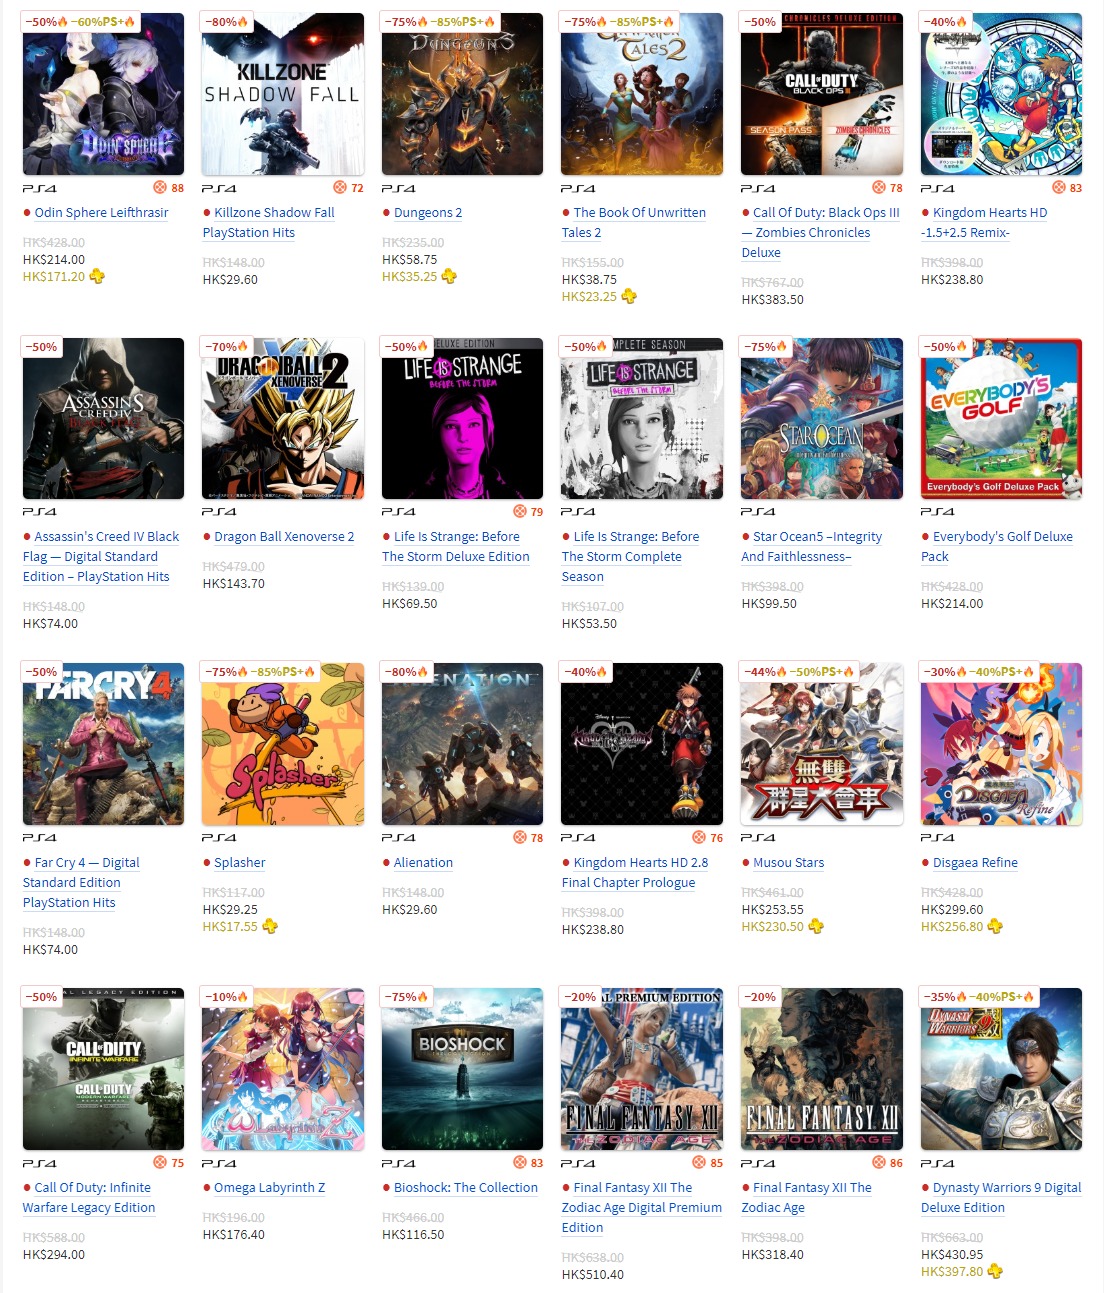Click the Far Cry 4 cover thumbnail
The image size is (1104, 1293).
click(104, 744)
